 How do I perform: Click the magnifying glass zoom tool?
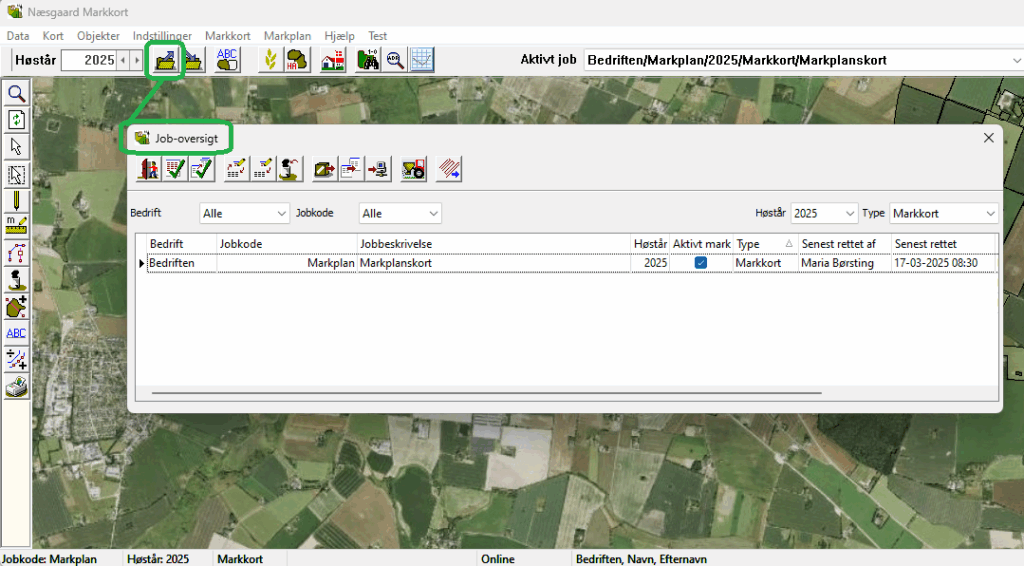pyautogui.click(x=16, y=94)
